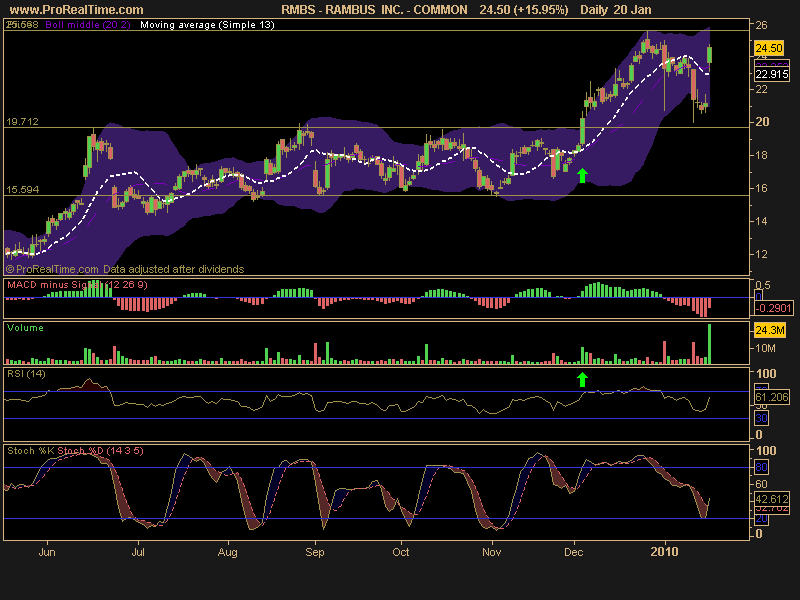Select the Moving average (Simple 13) label
The image size is (800, 600).
click(x=207, y=24)
